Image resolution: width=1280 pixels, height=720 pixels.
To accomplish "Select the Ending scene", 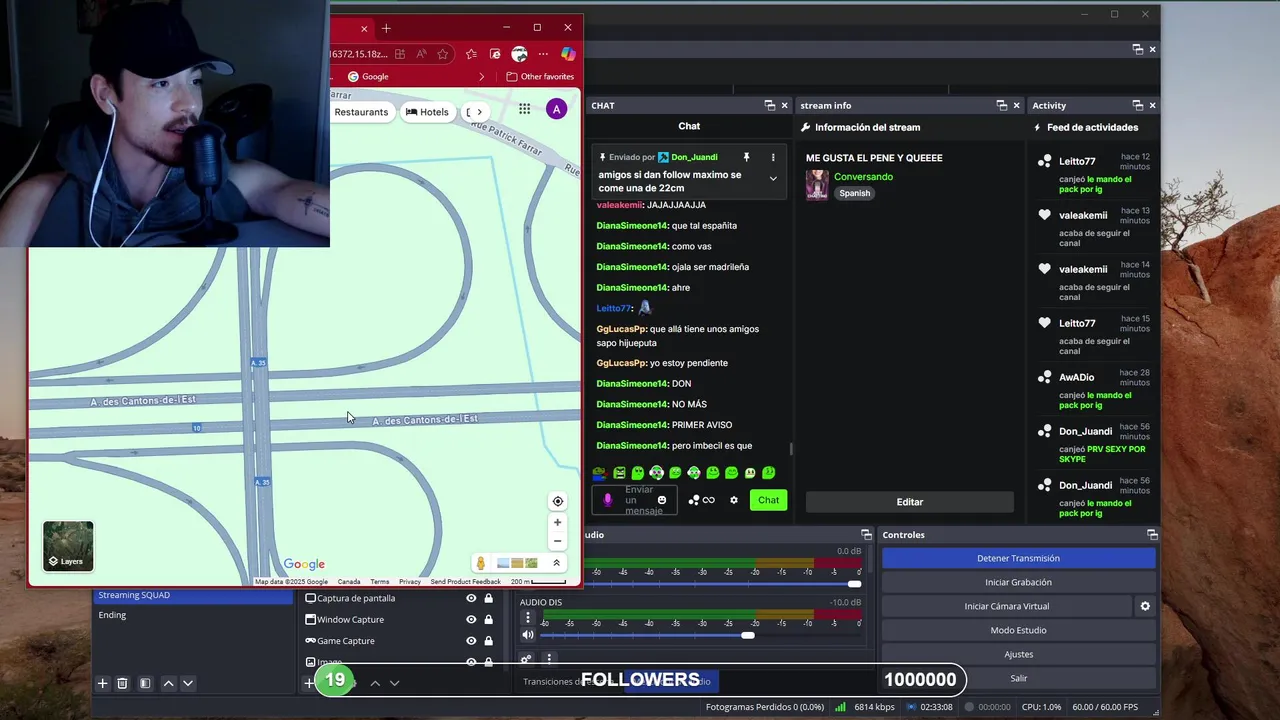I will (194, 615).
